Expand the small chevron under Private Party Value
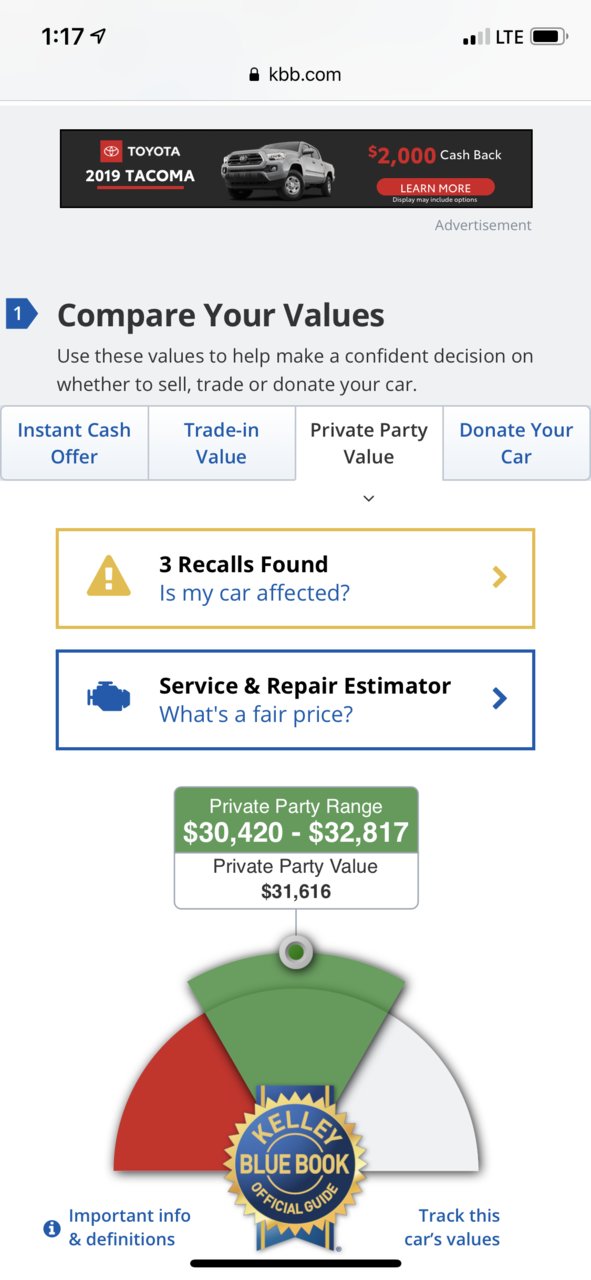 368,498
